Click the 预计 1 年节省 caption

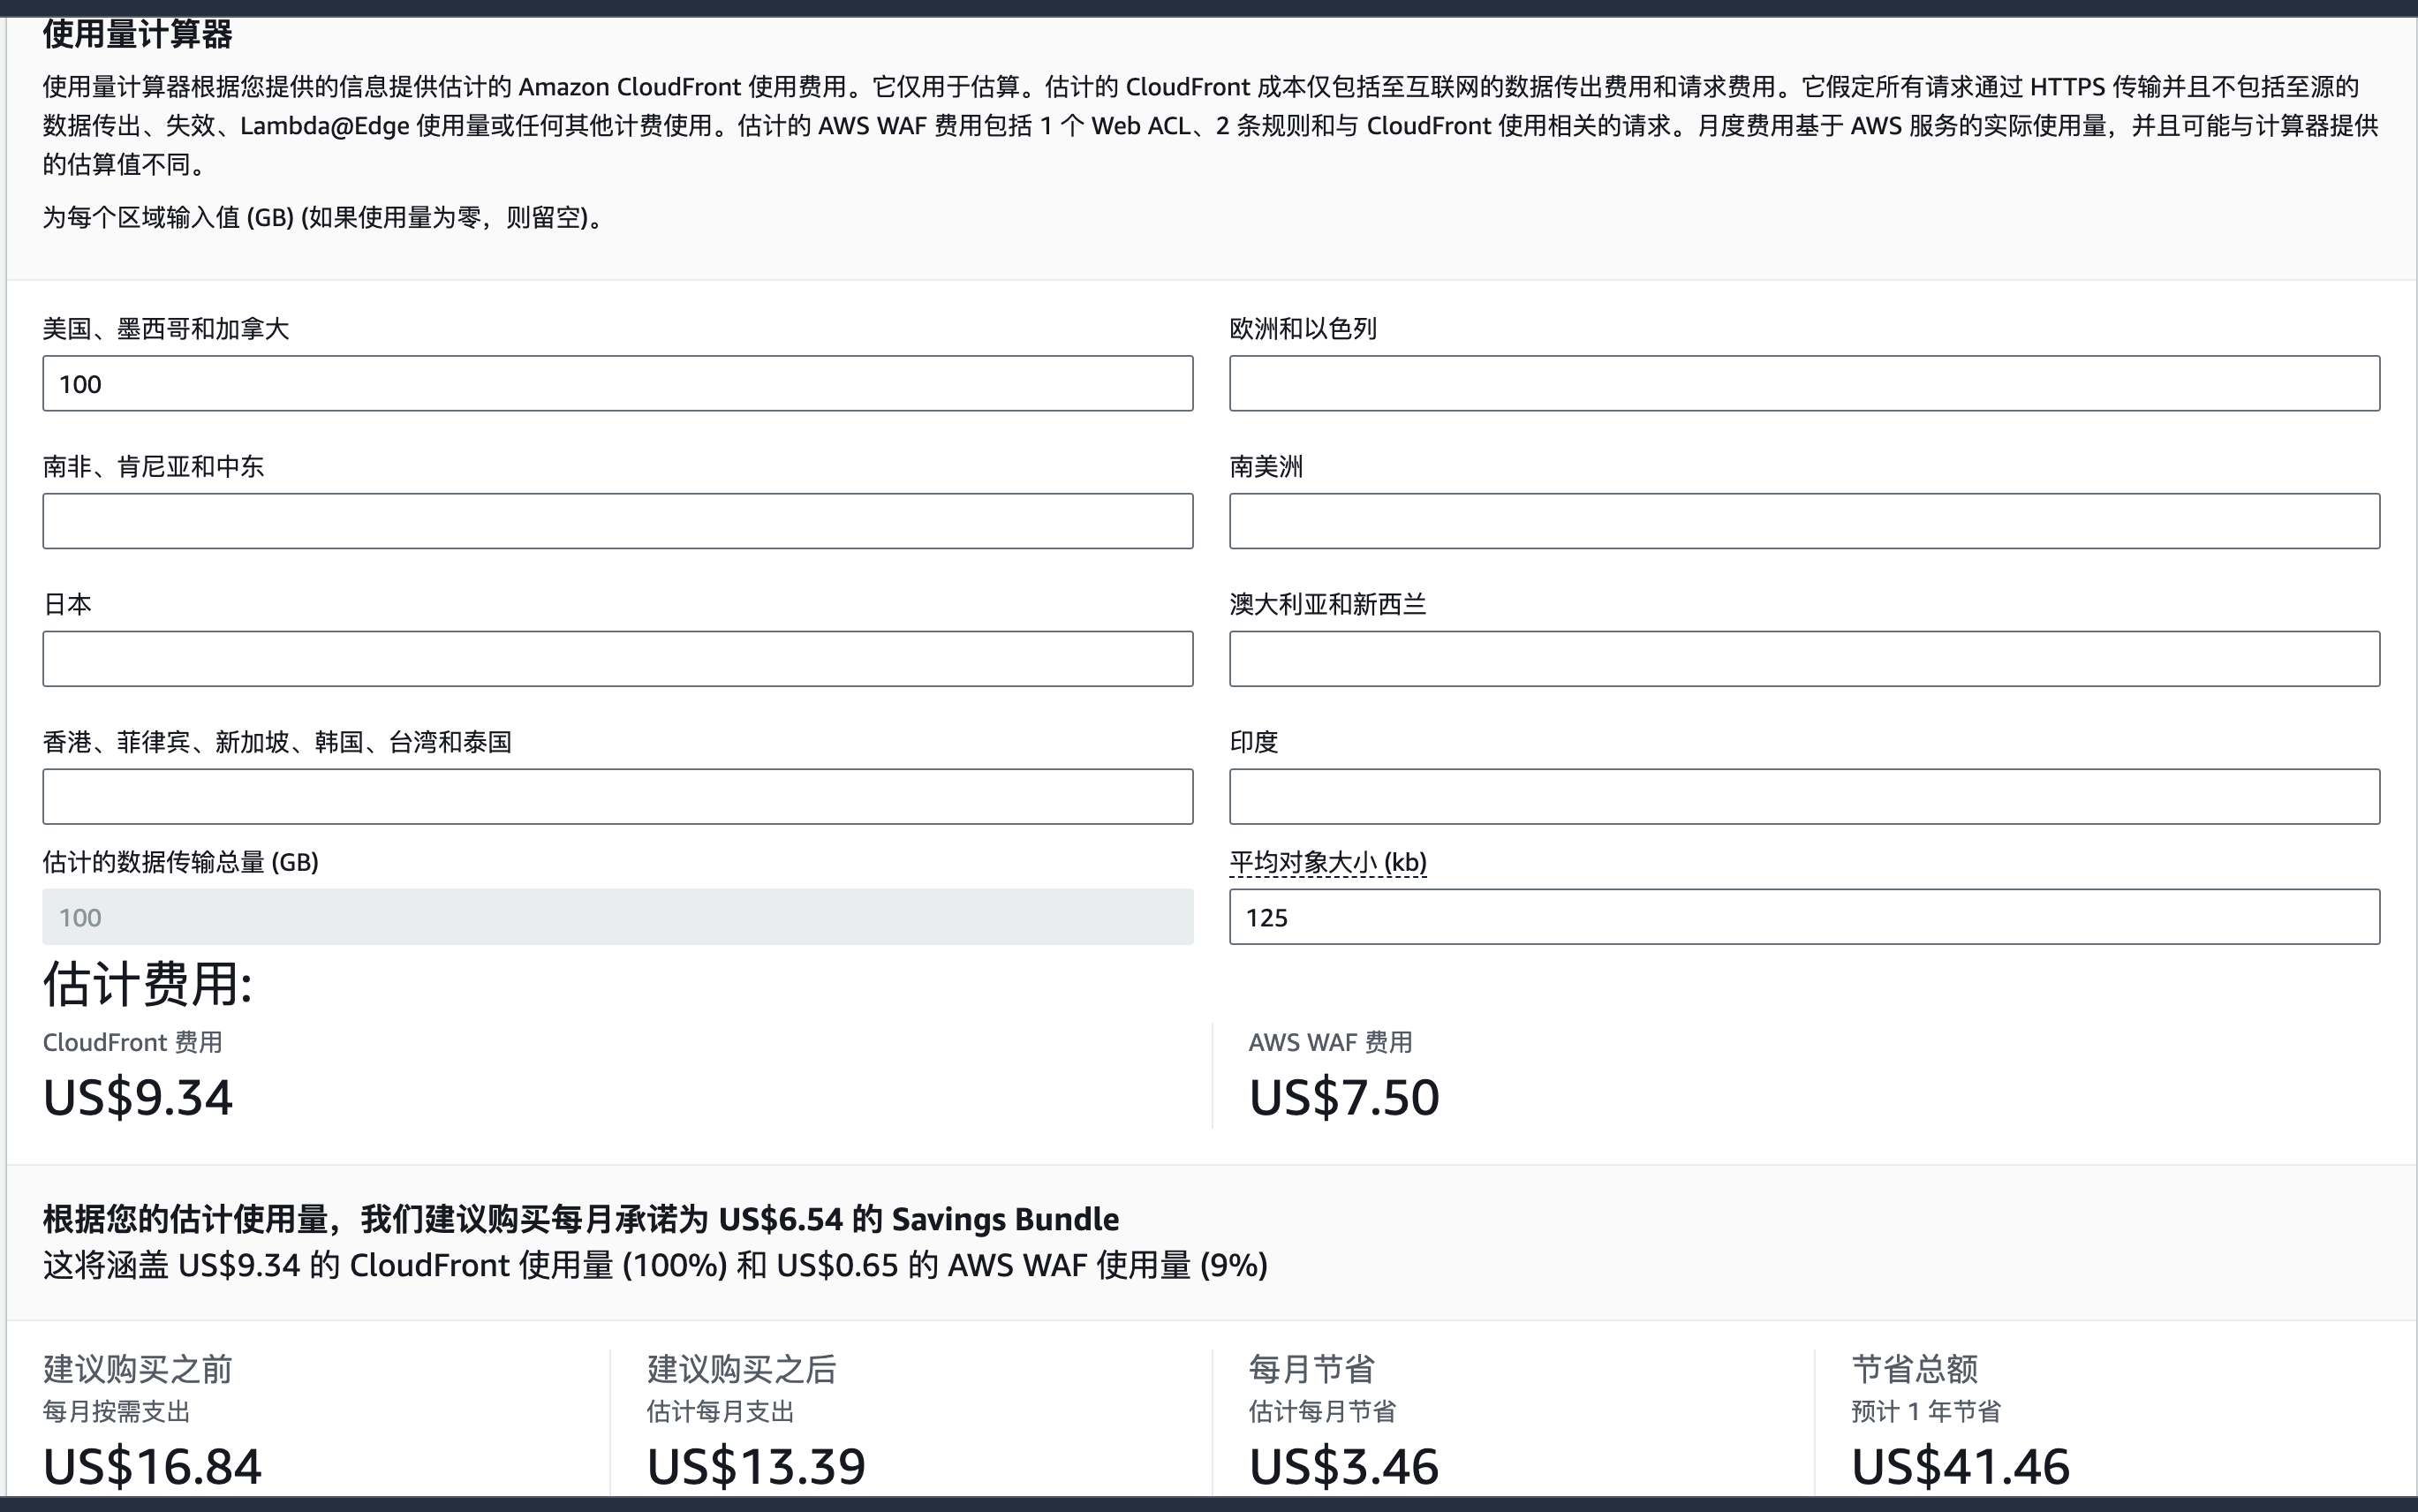tap(1925, 1411)
